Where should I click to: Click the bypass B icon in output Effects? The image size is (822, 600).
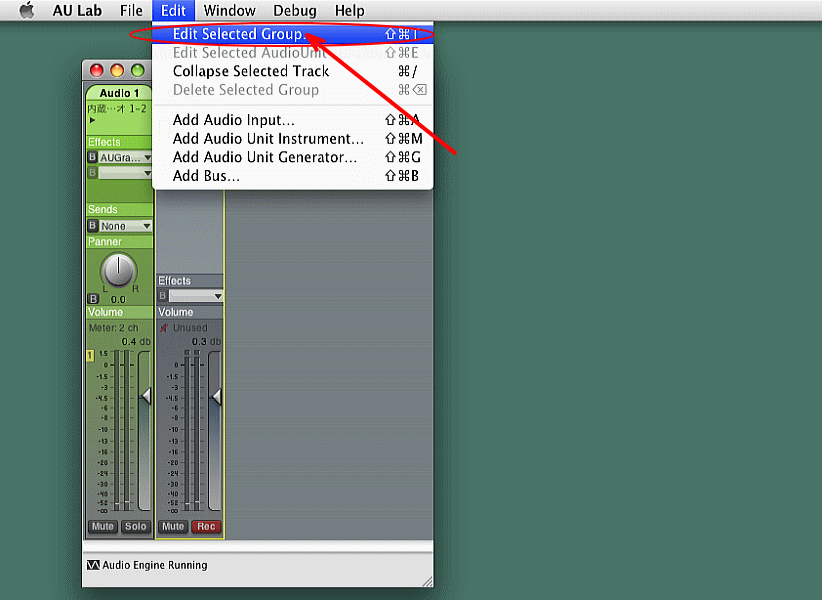click(163, 296)
